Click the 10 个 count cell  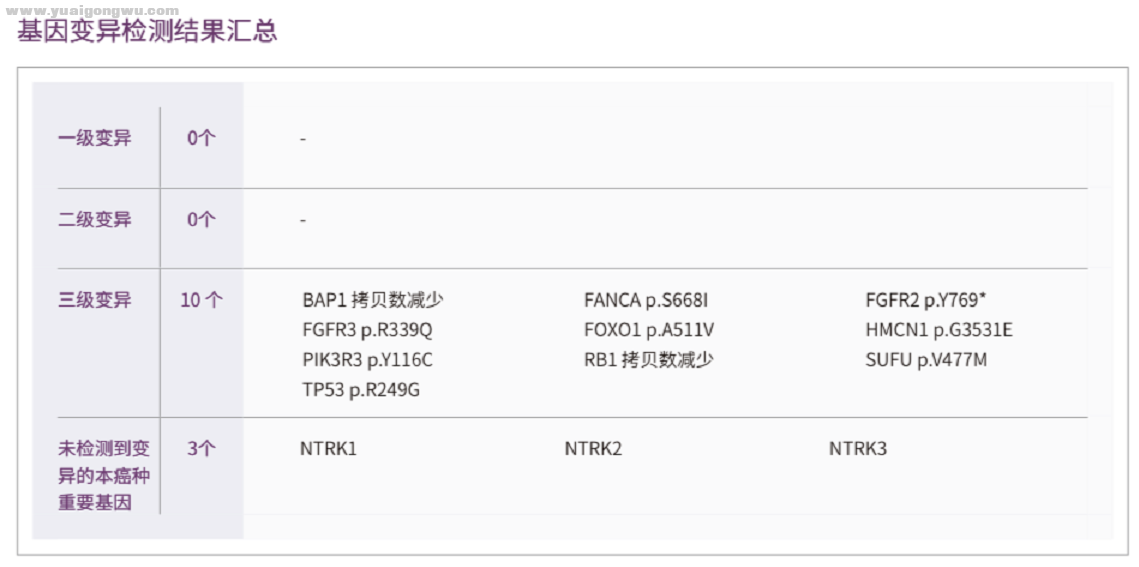202,300
